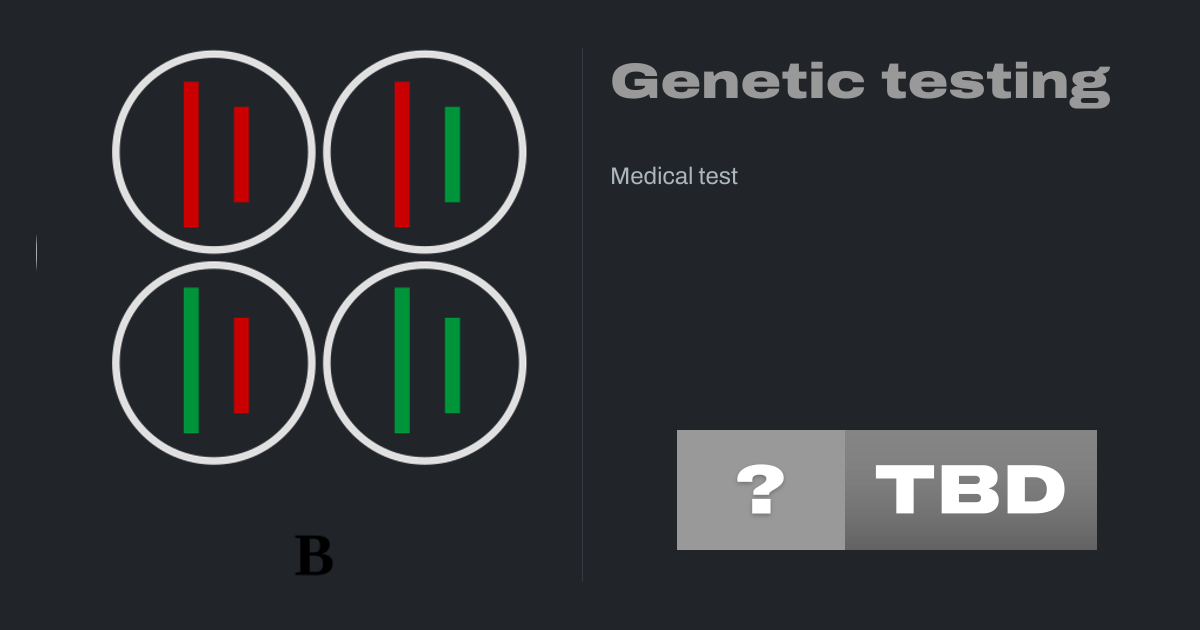This screenshot has height=630, width=1200.
Task: Click long red bar in top-right circle
Action: tap(402, 154)
